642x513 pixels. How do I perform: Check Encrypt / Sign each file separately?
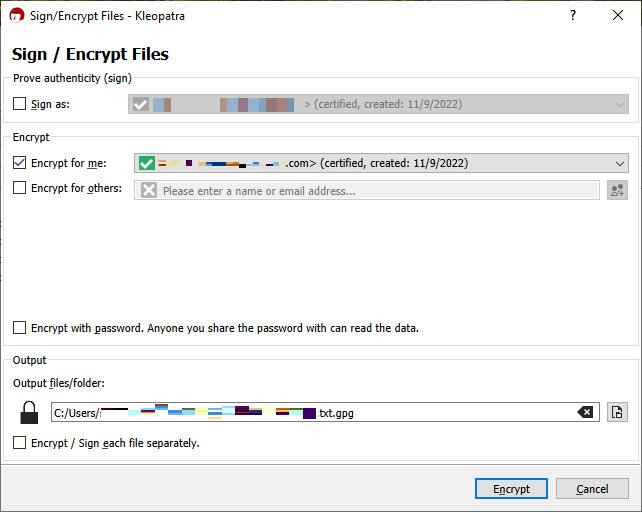tap(20, 443)
